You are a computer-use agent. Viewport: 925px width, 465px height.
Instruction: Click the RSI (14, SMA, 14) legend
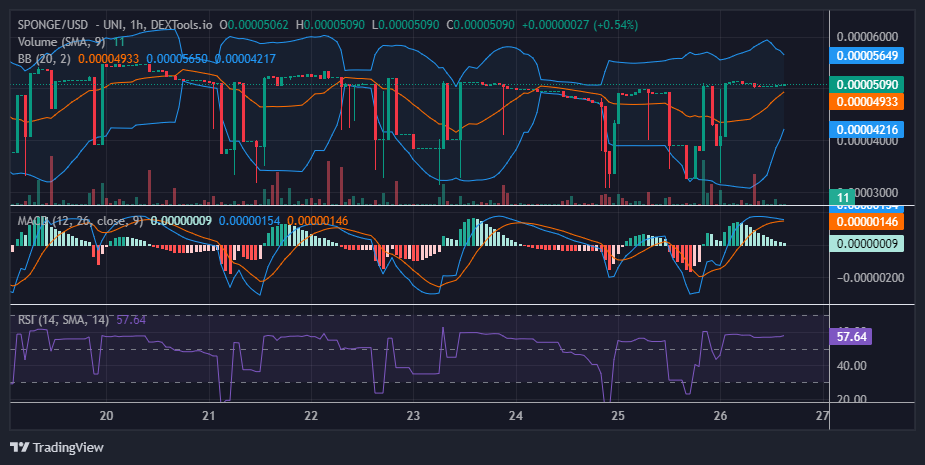(x=63, y=320)
